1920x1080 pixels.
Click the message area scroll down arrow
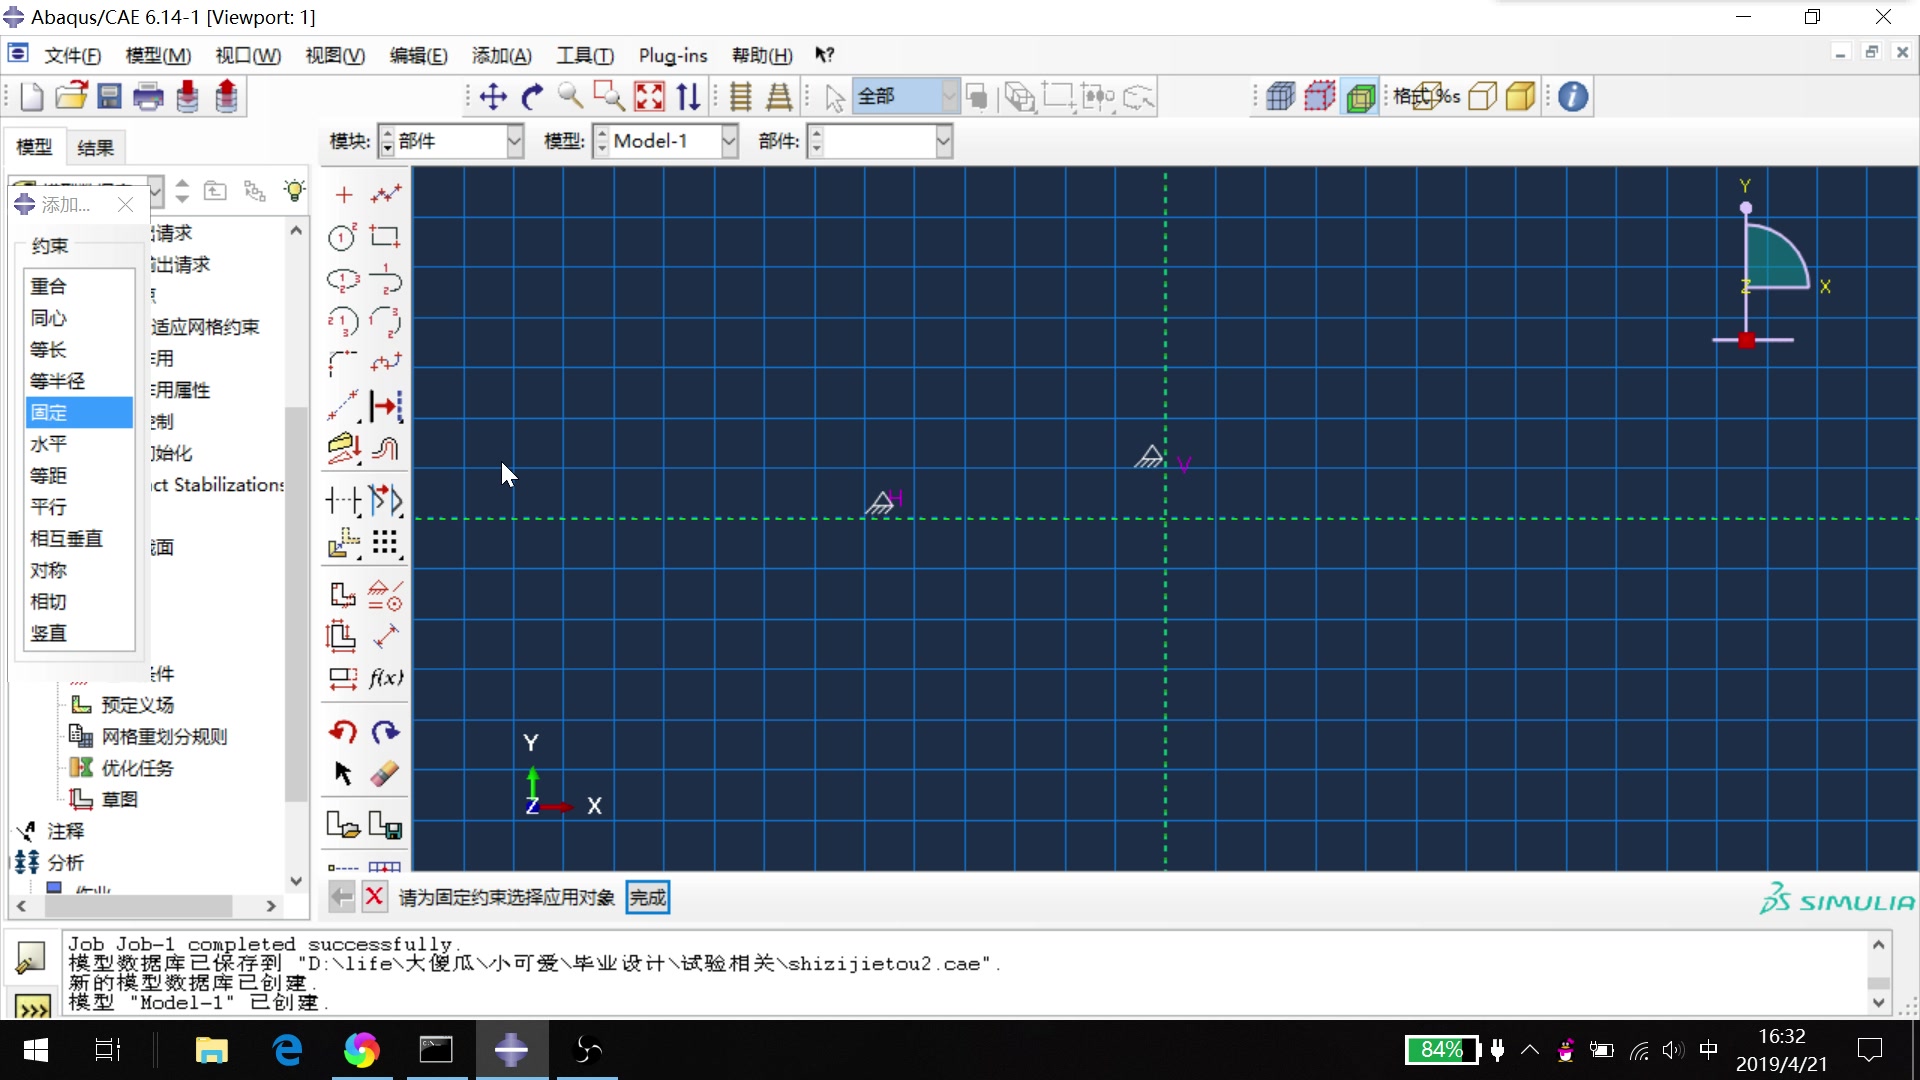(x=1879, y=1002)
